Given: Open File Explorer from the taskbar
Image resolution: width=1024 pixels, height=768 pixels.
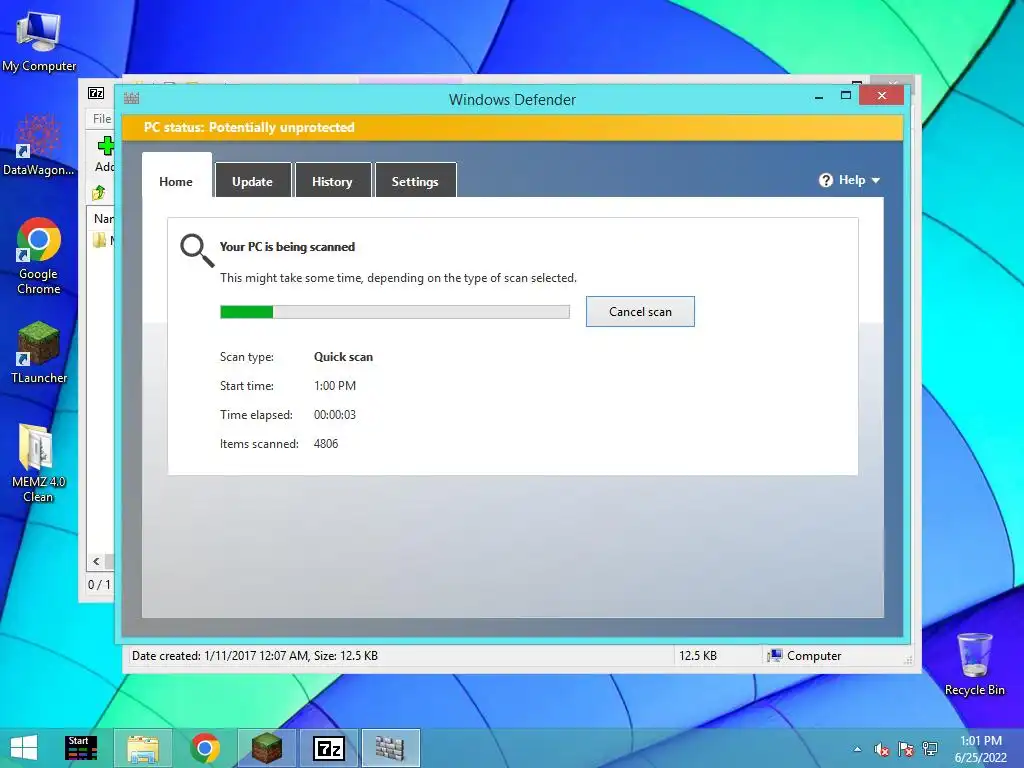Looking at the screenshot, I should point(143,748).
